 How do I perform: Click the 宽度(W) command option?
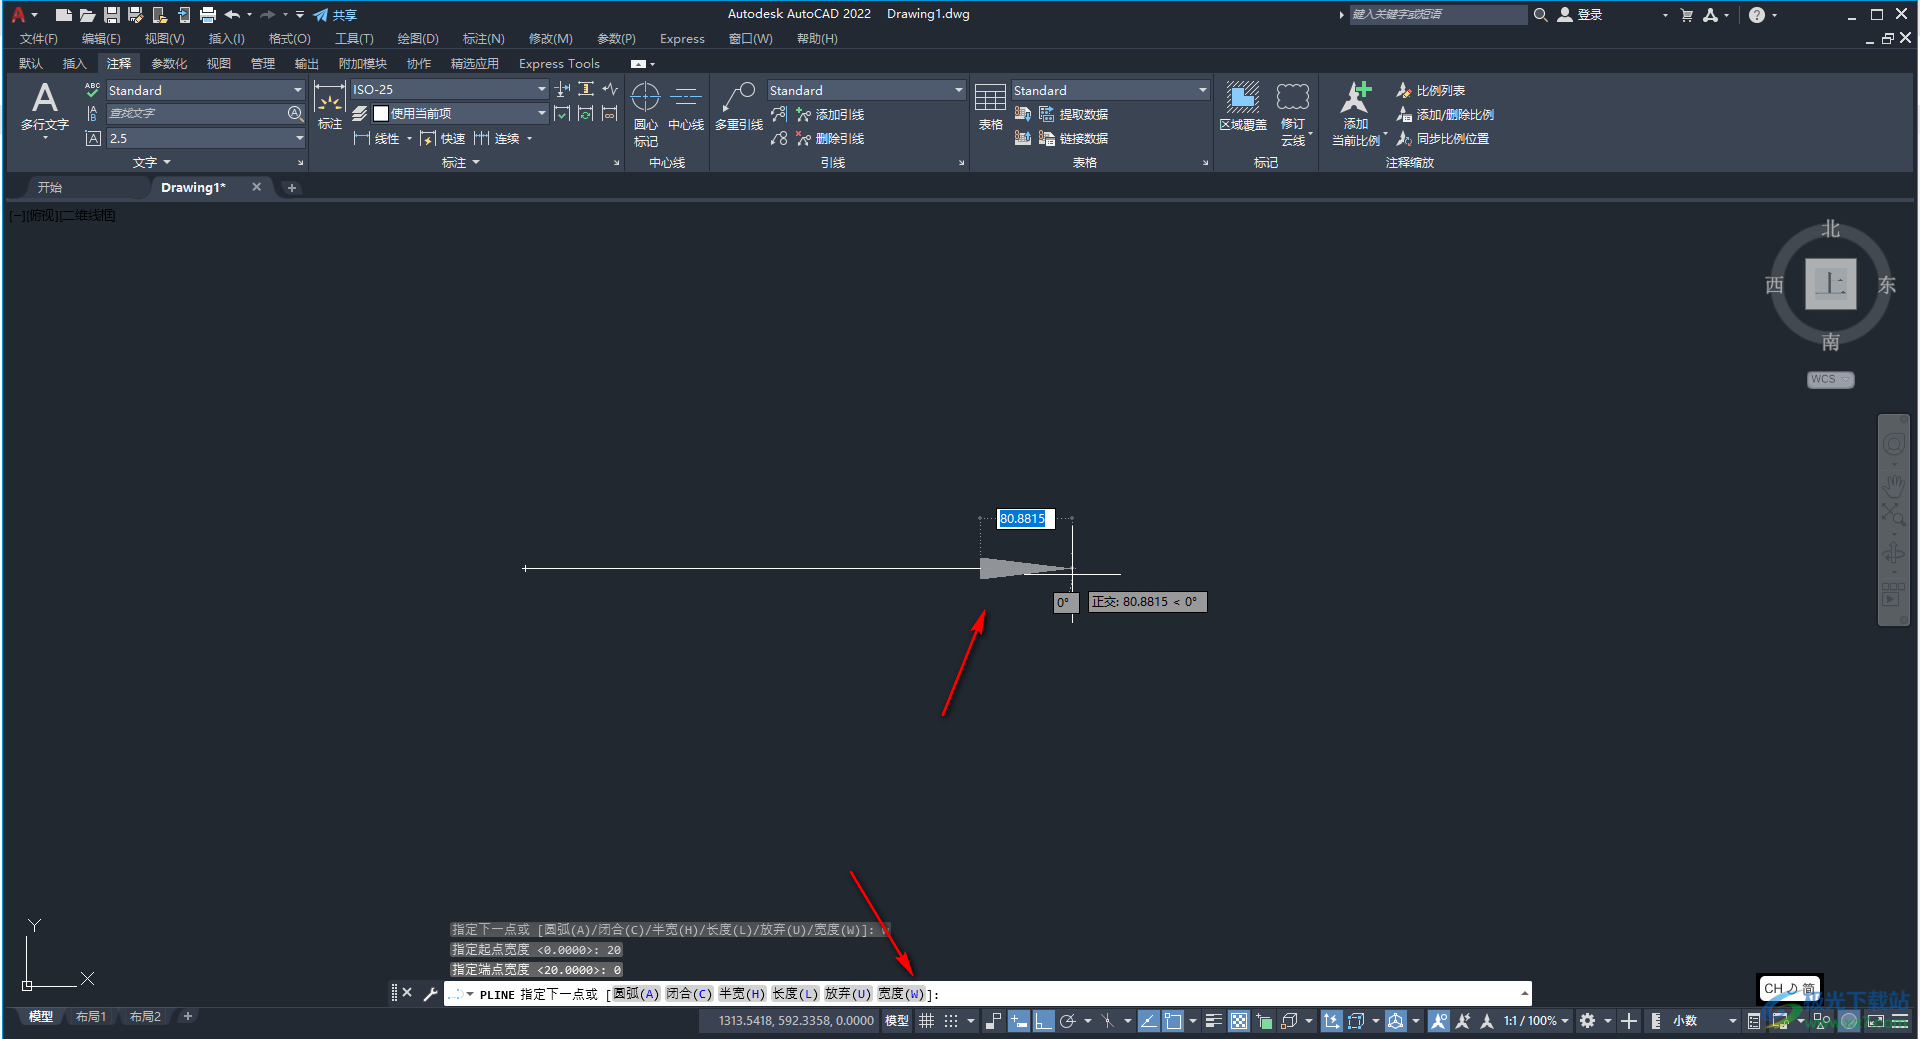click(x=900, y=994)
